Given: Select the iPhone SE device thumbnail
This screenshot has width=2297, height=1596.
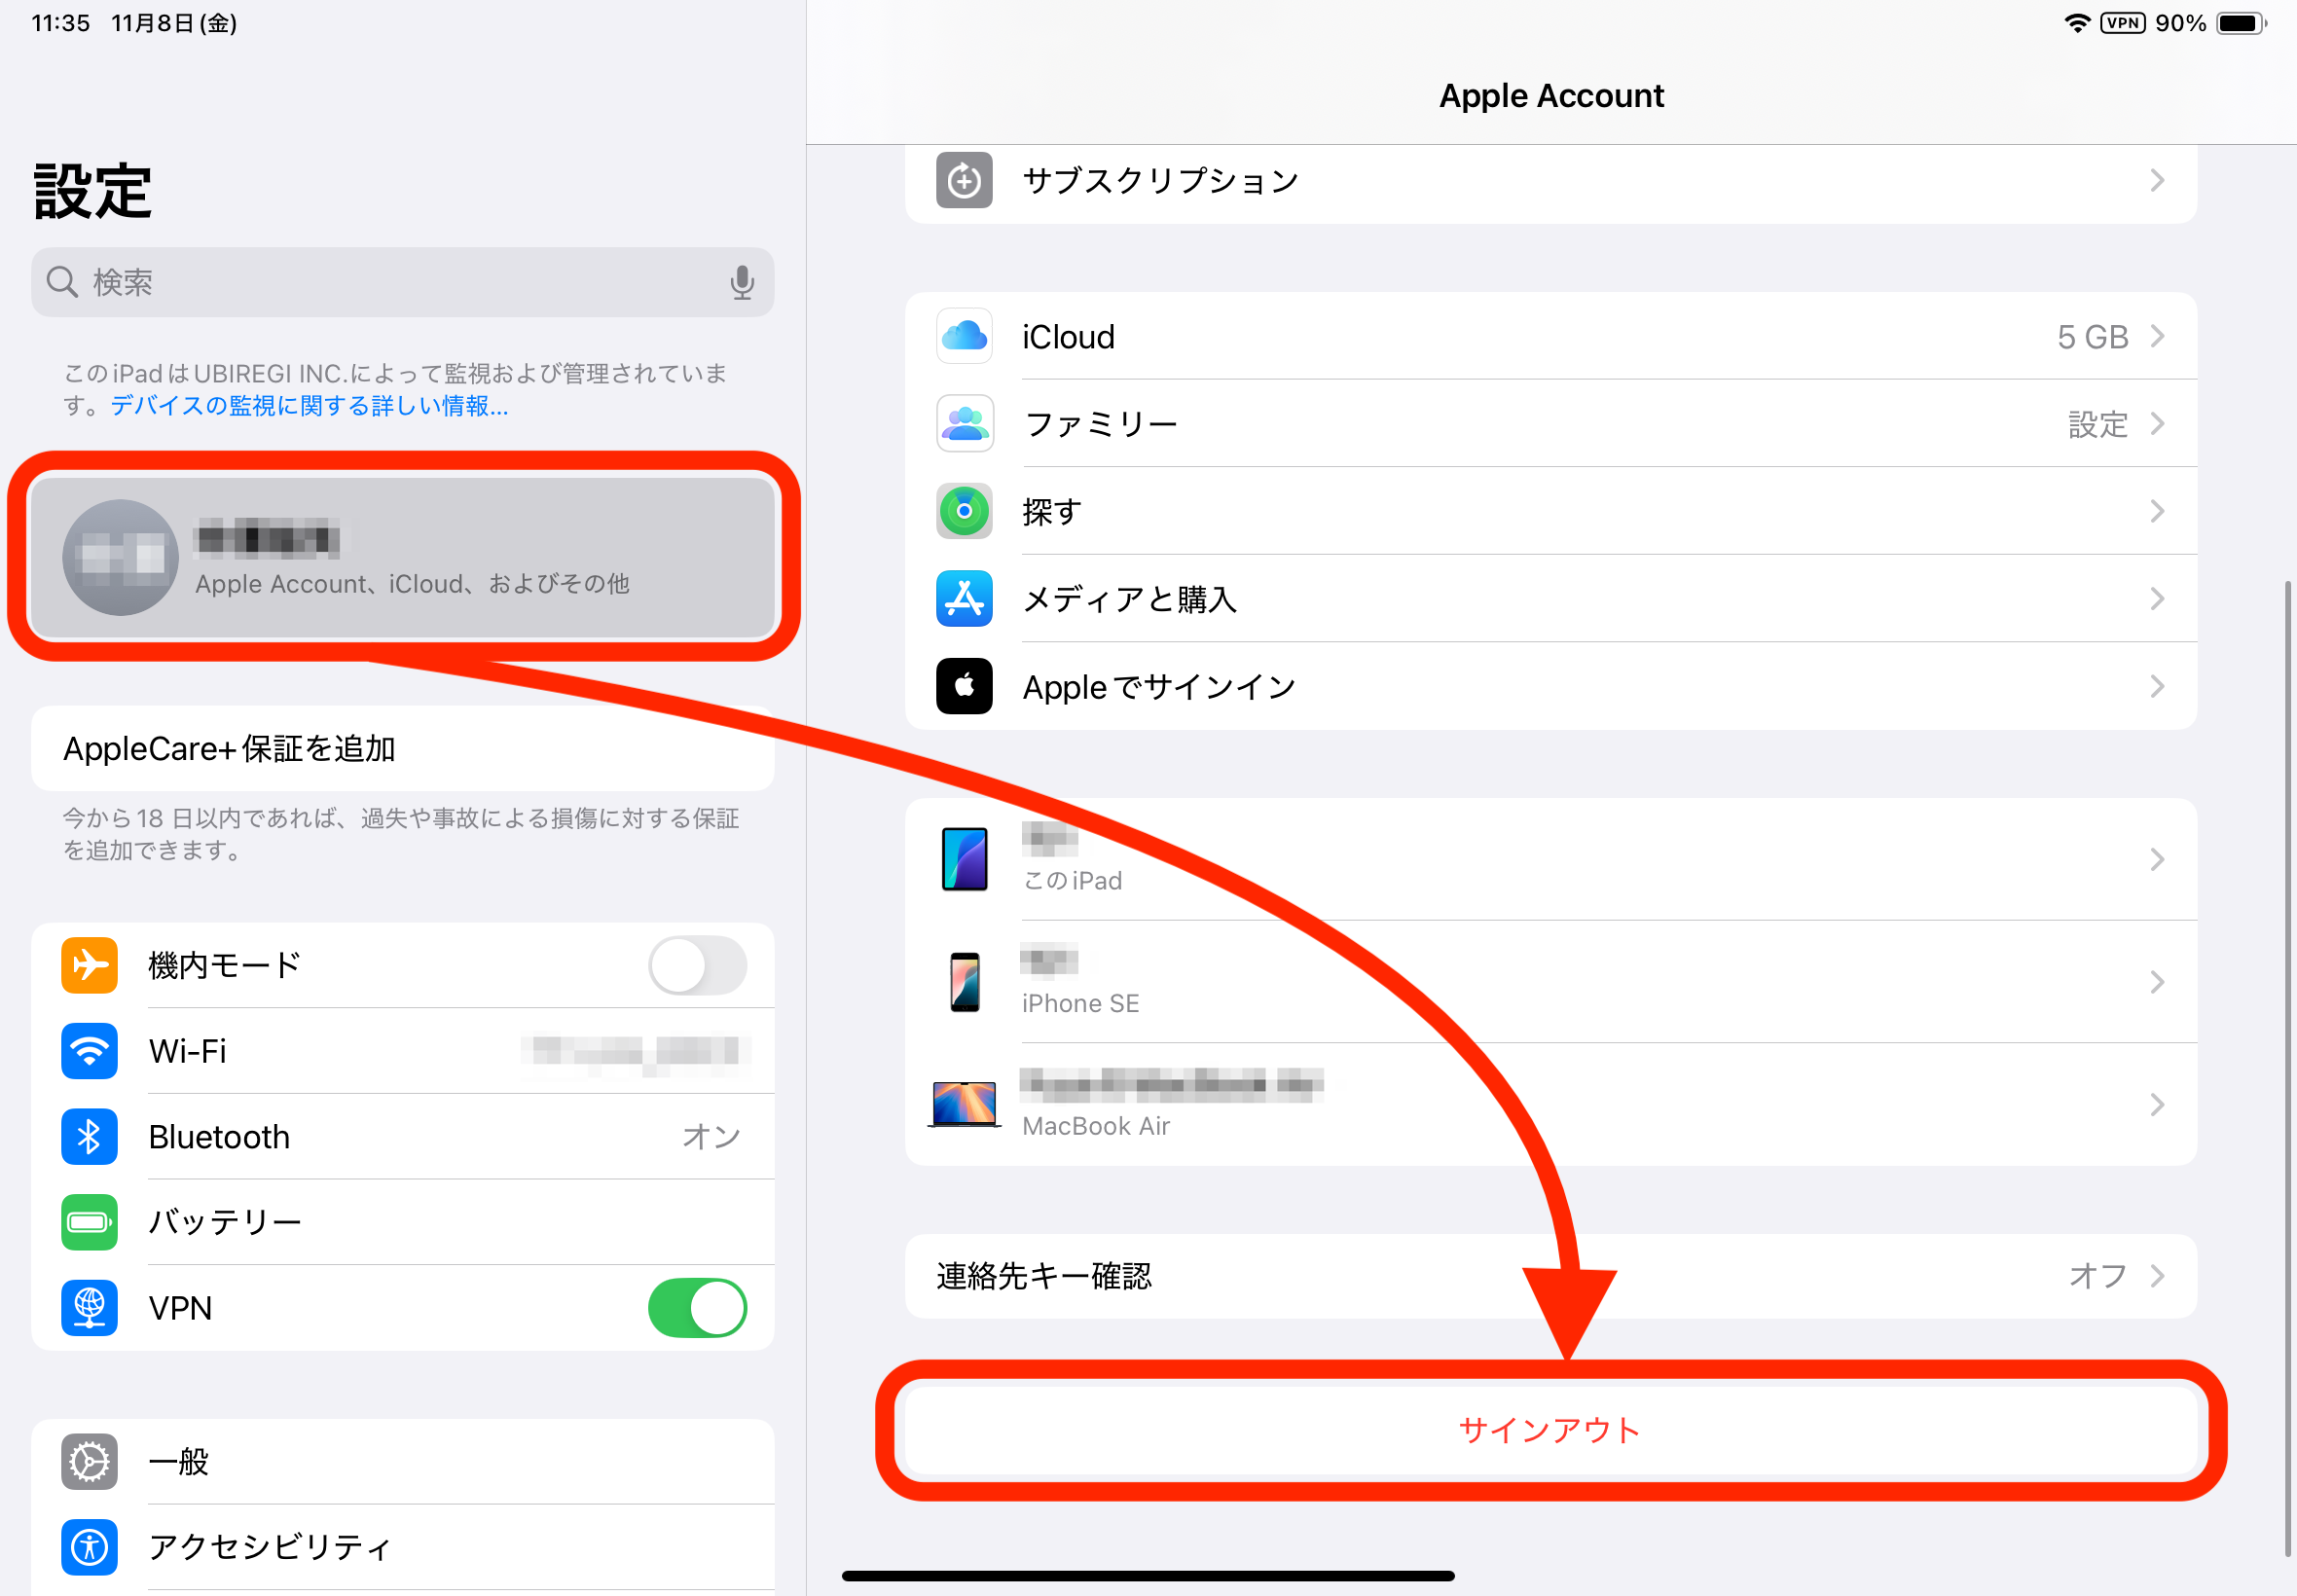Looking at the screenshot, I should tap(964, 982).
